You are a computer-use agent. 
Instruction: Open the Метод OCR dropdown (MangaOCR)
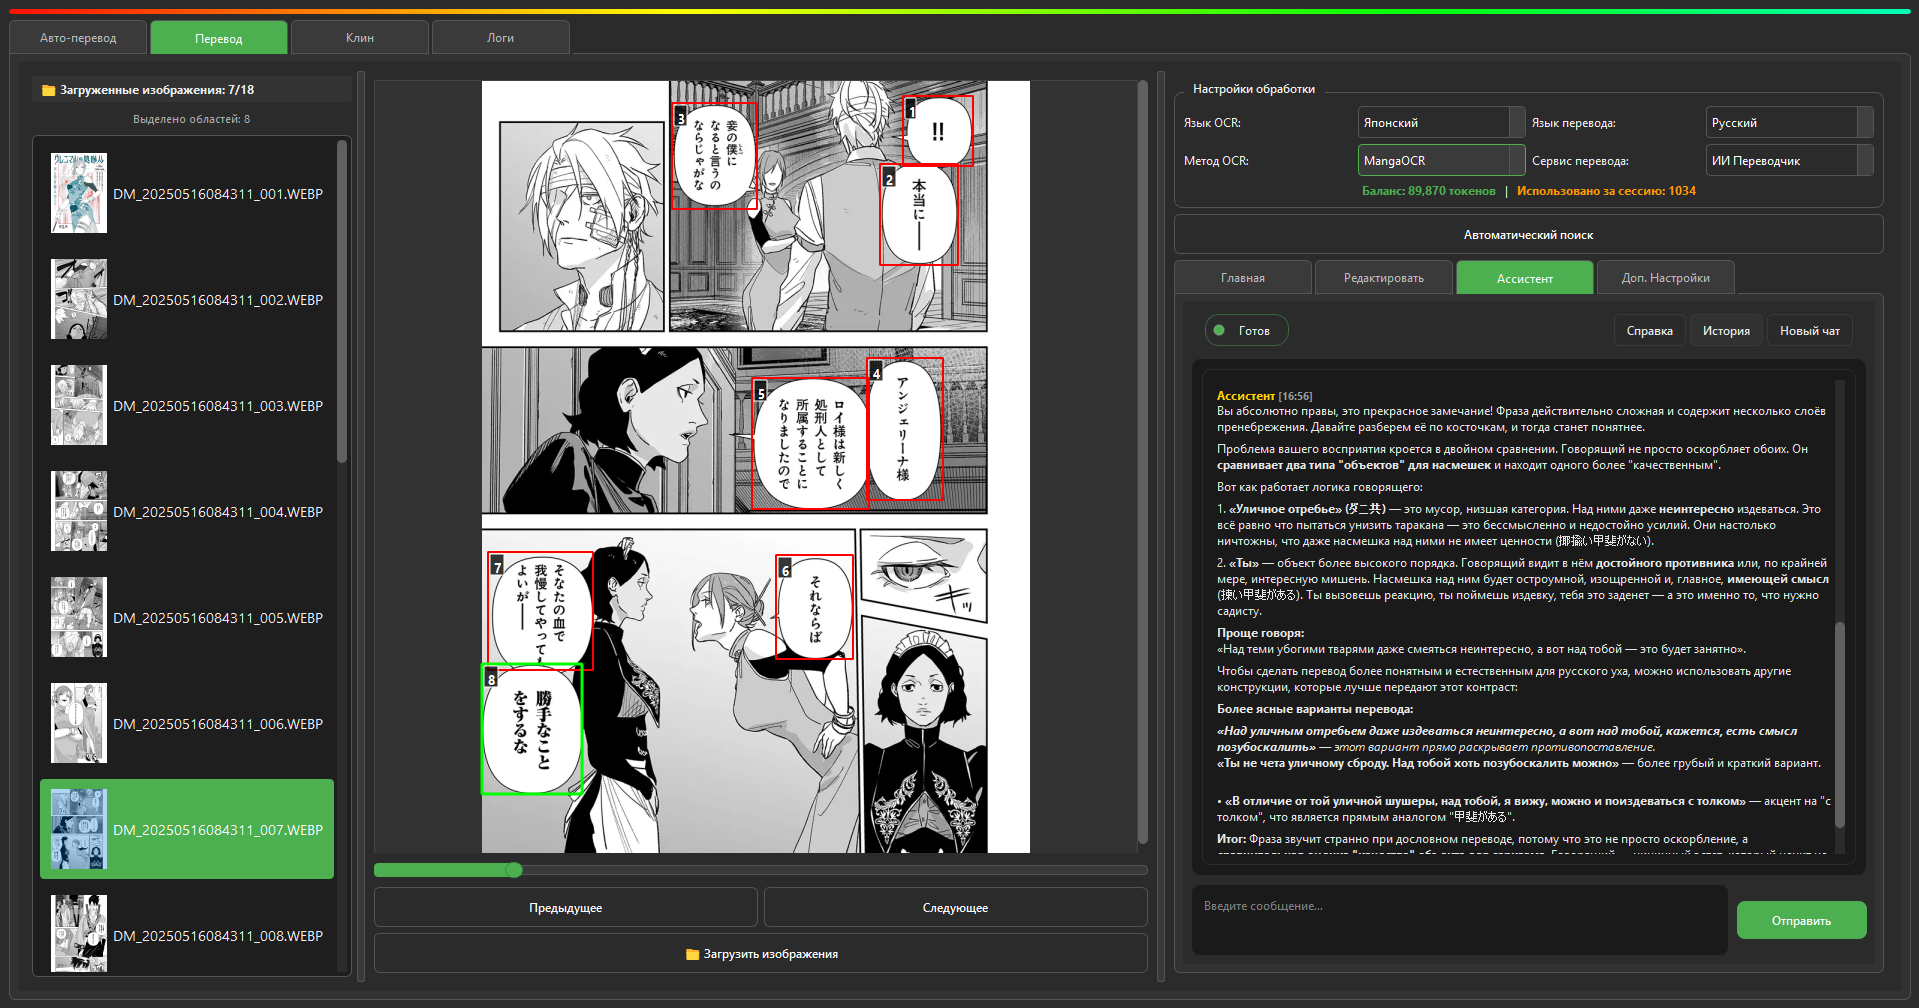(1440, 161)
